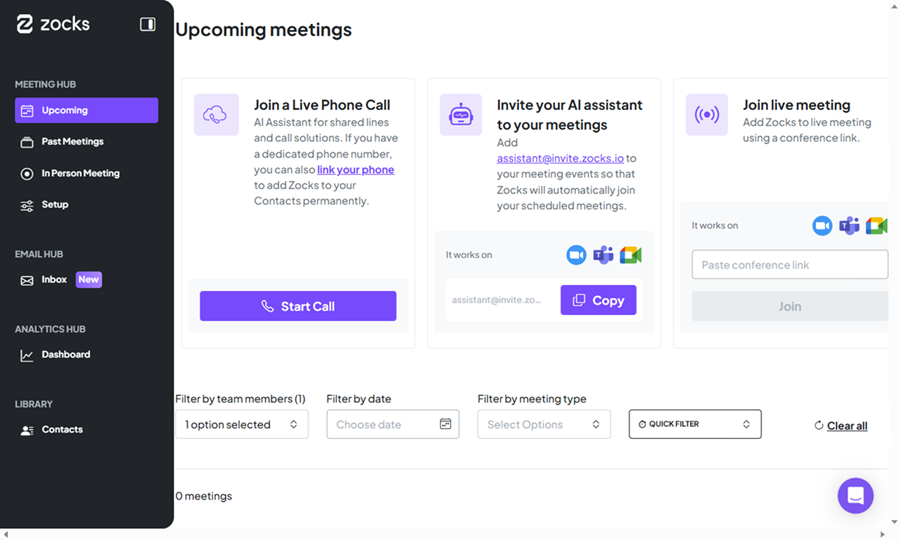Click the Paste conference link field
Screen dimensions: 900x540
789,265
